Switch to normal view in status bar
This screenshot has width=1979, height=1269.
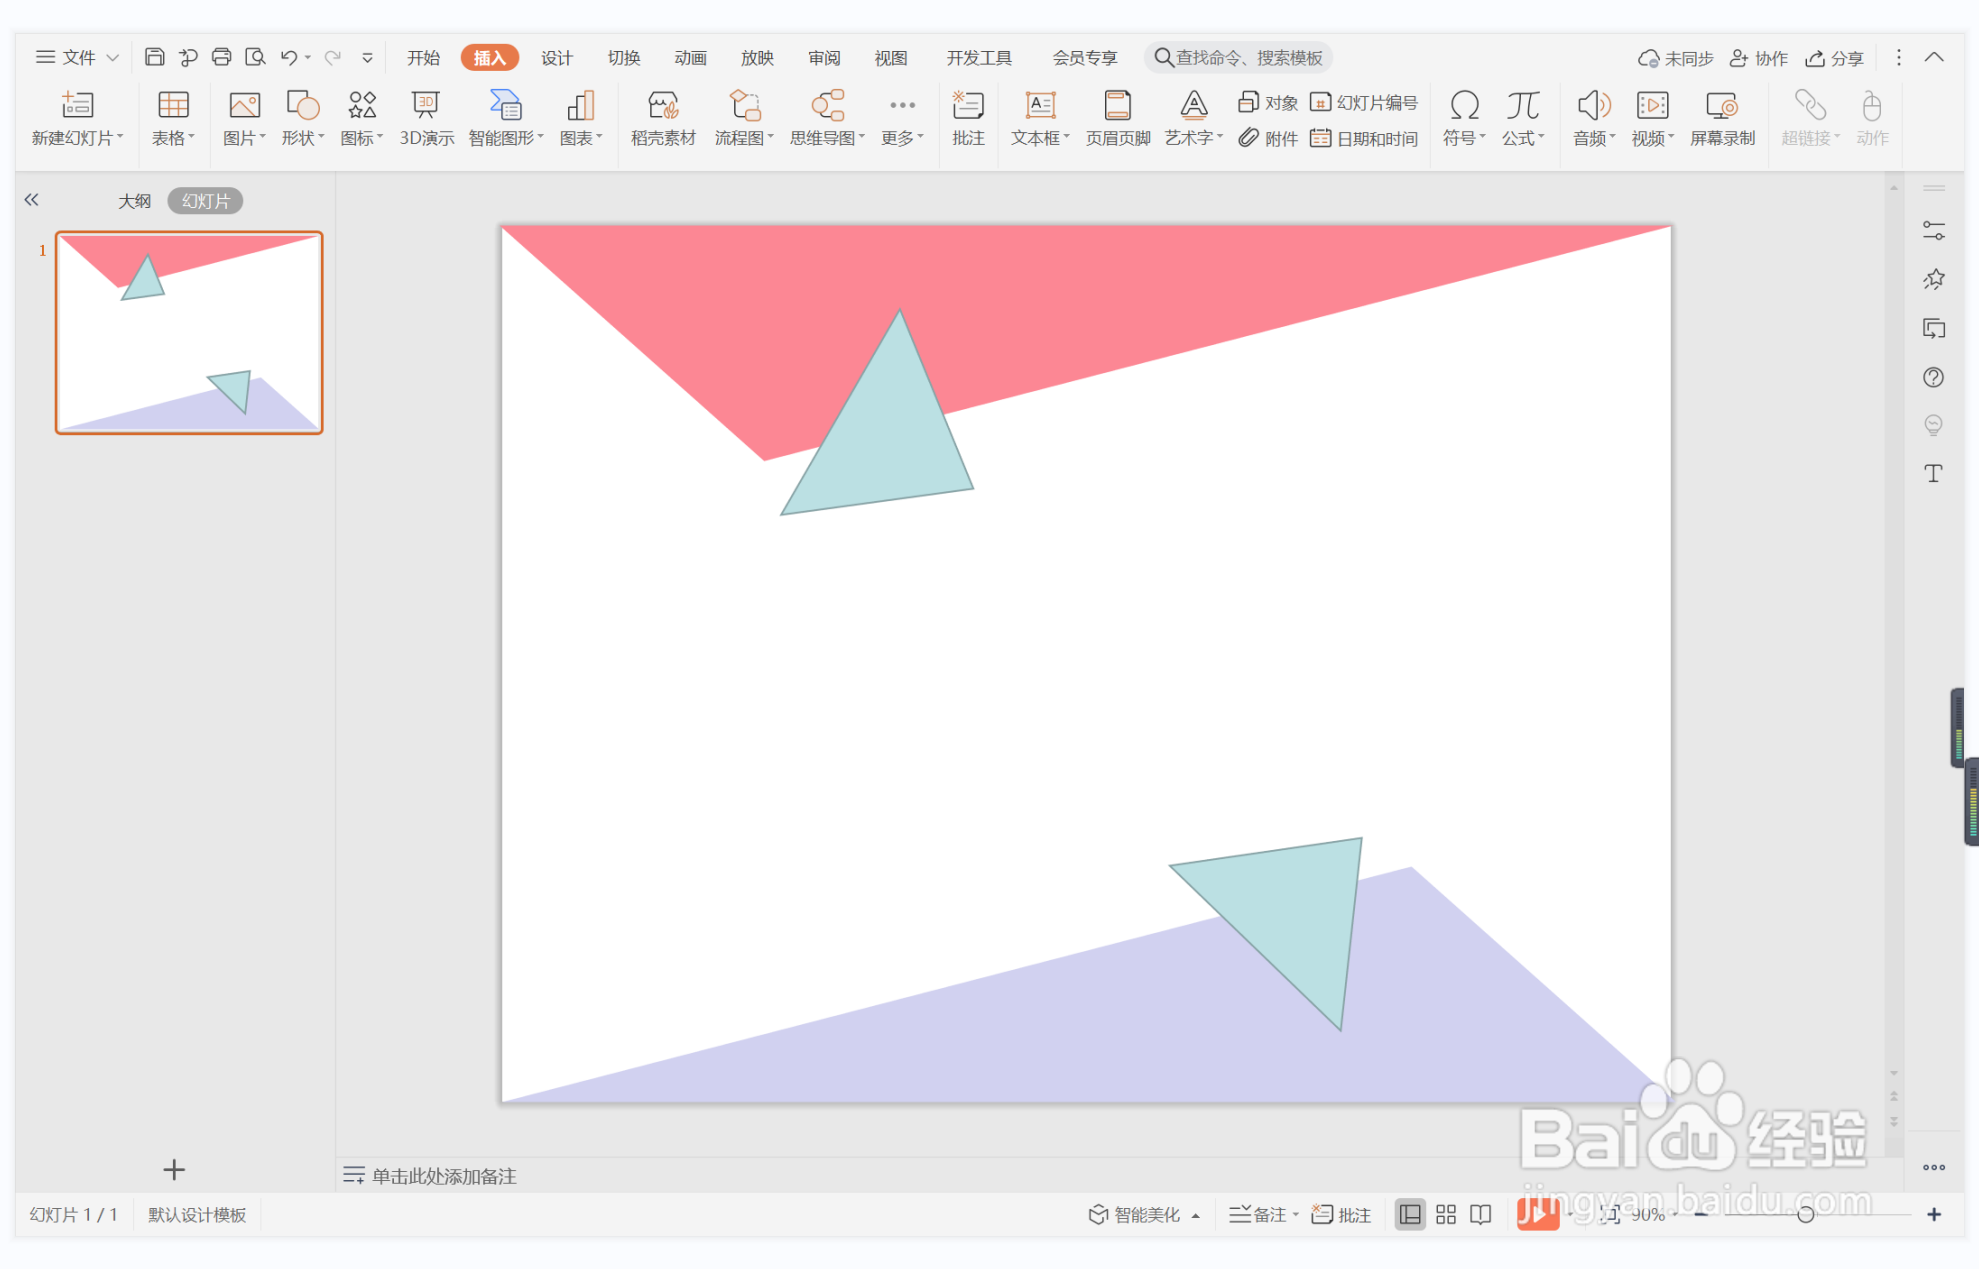[x=1410, y=1214]
